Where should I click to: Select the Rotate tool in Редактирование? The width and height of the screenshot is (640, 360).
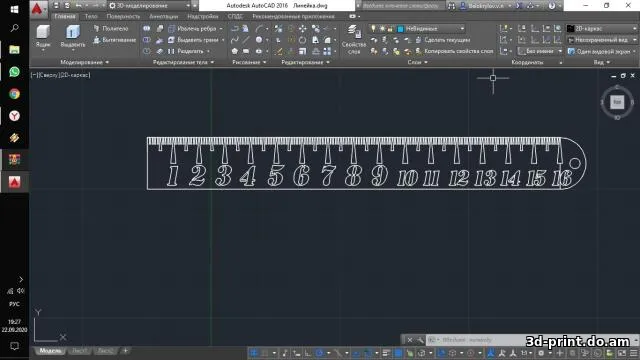click(302, 40)
